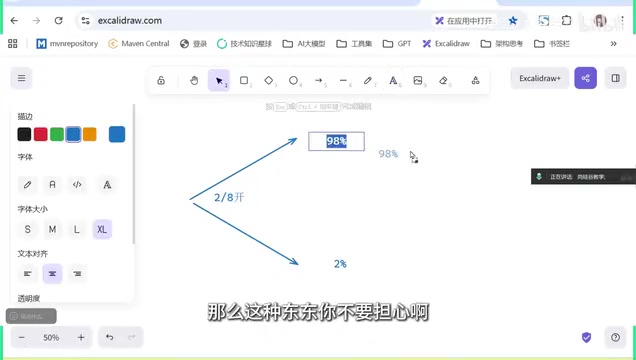
Task: Open the more tools shapes icon
Action: click(x=475, y=80)
